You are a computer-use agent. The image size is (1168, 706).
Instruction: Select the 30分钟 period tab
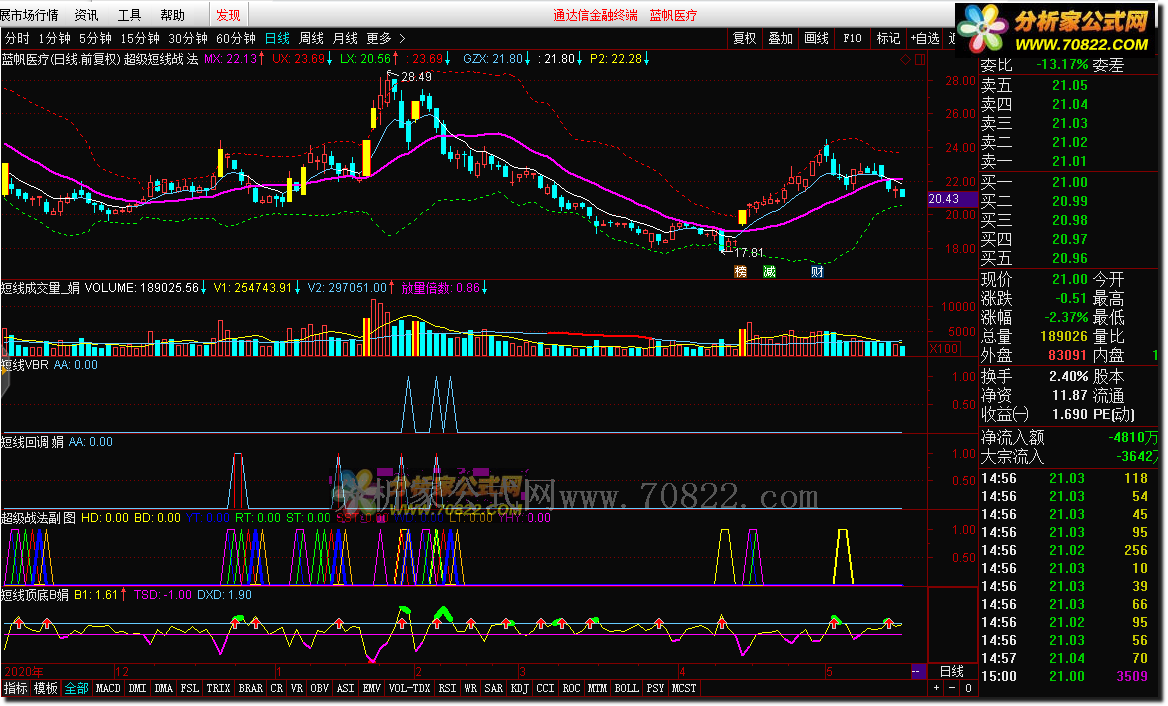(188, 38)
